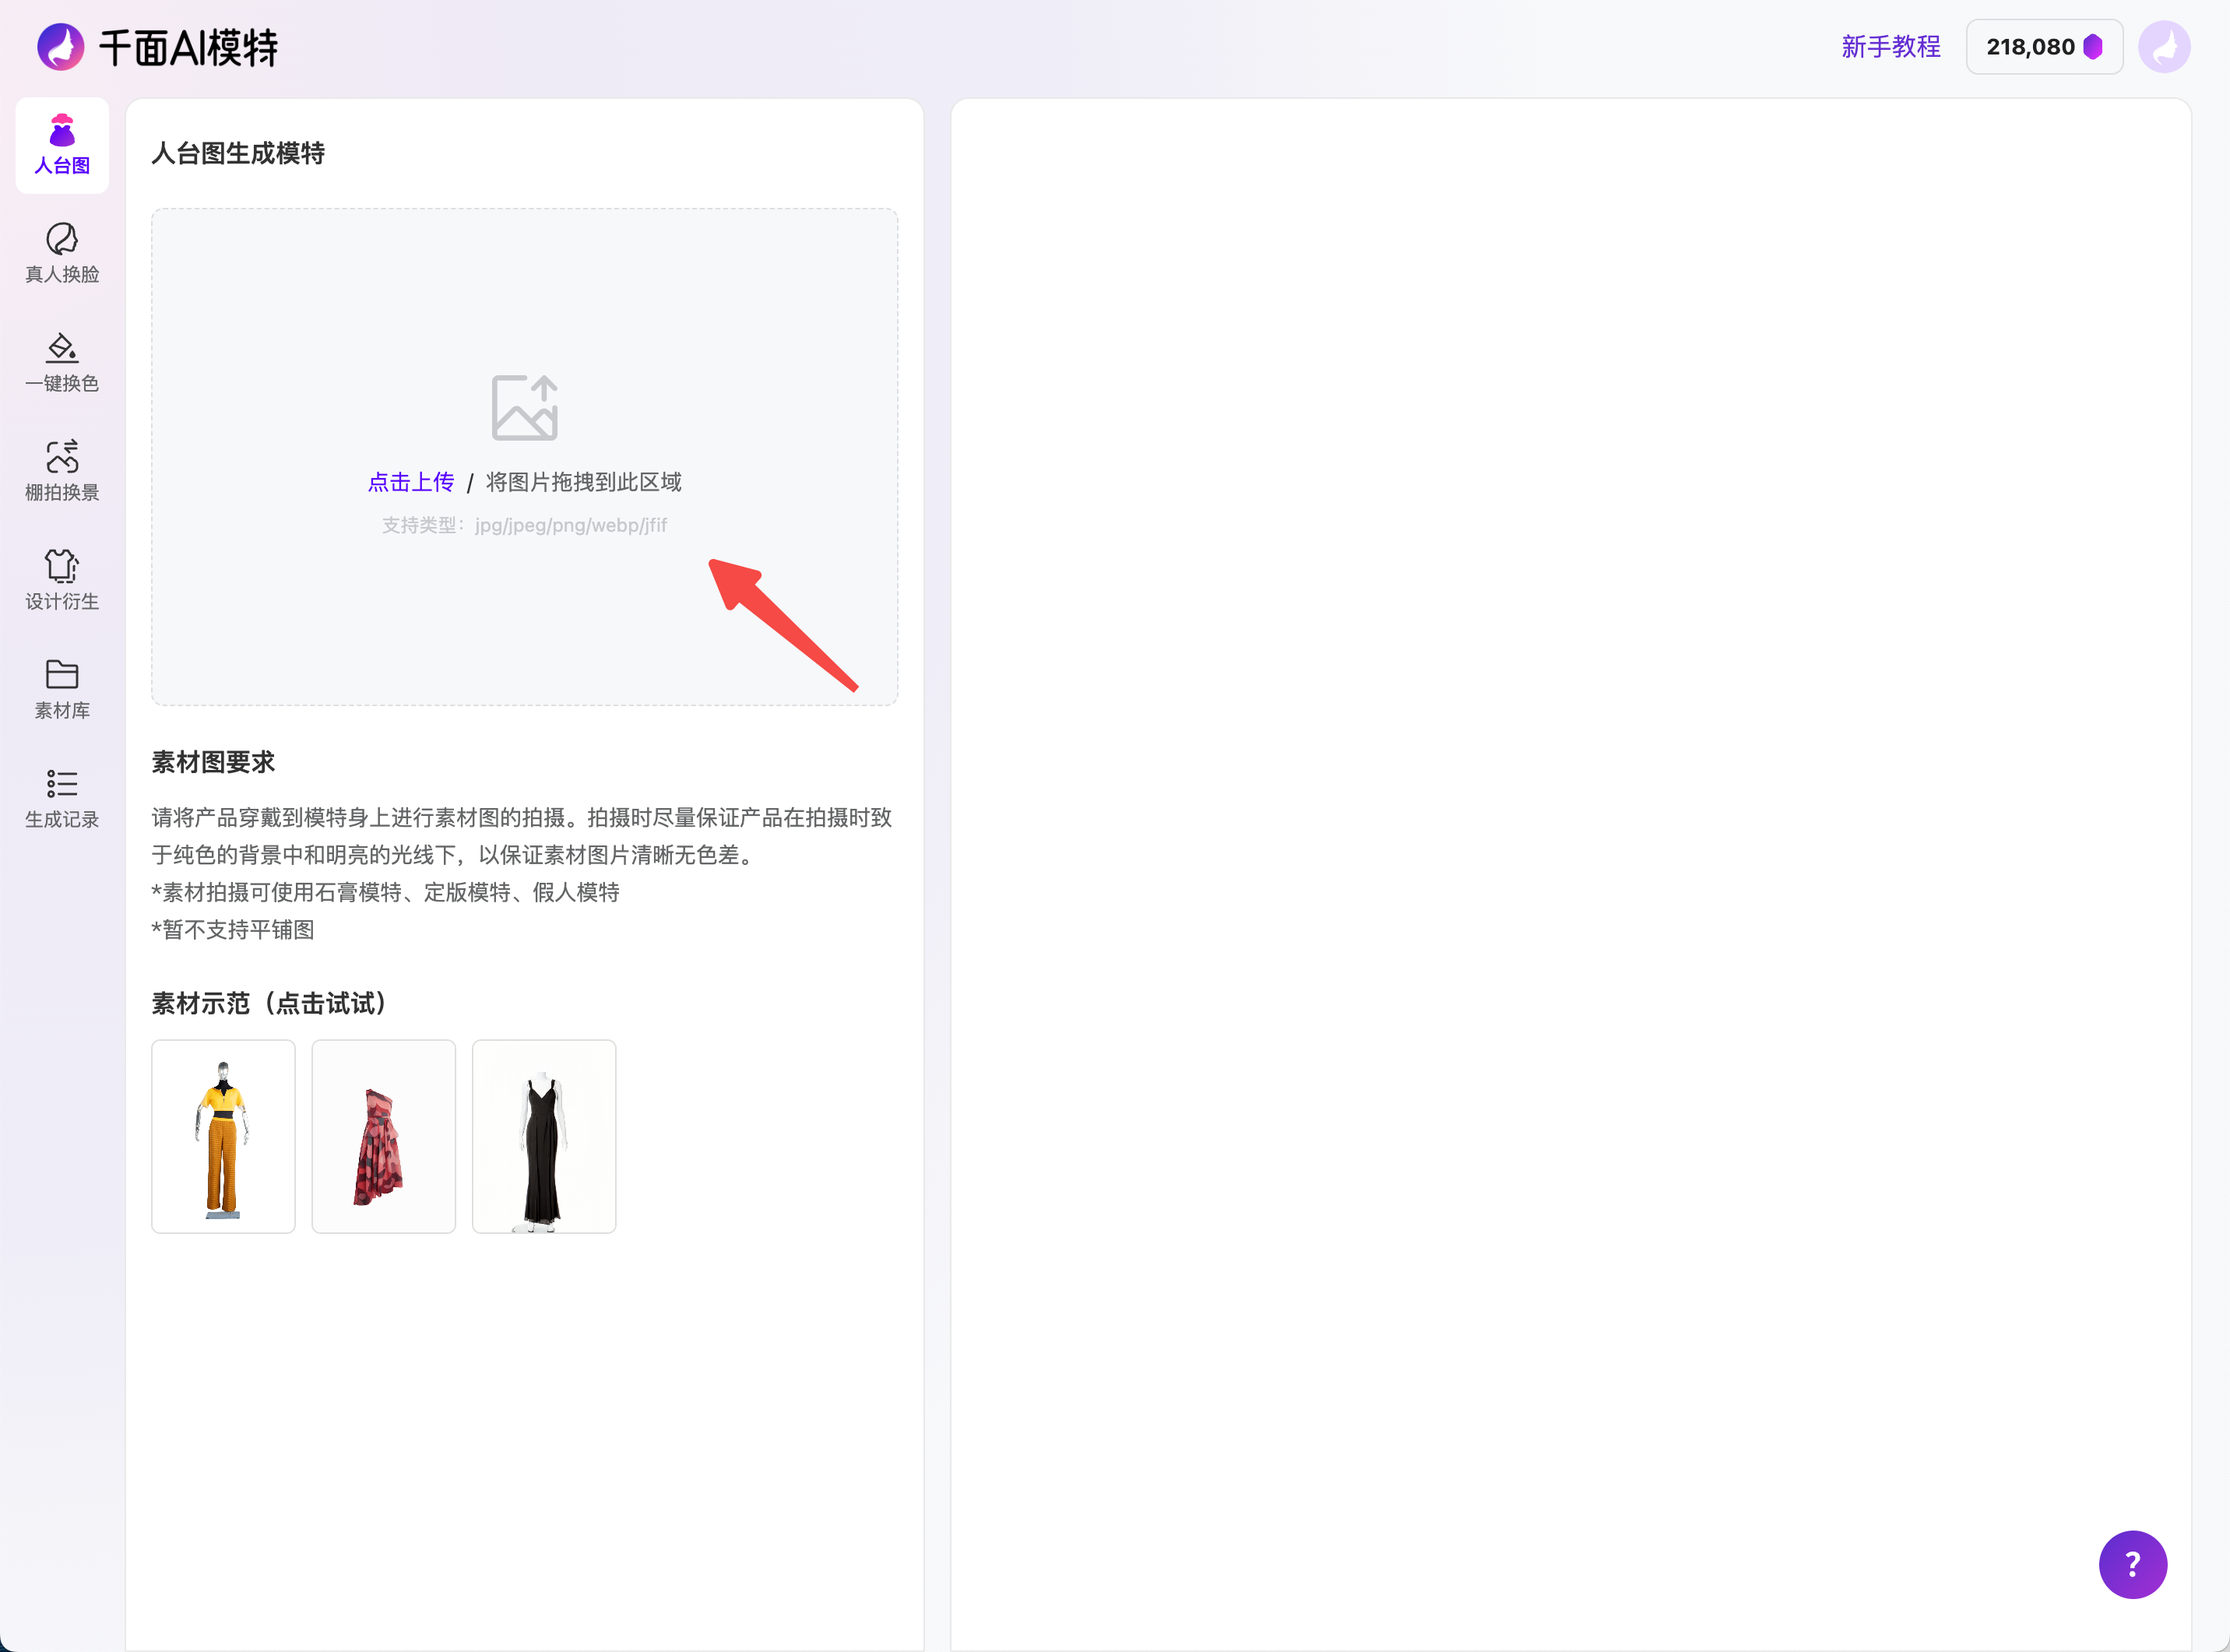2230x1652 pixels.
Task: Open the 素材库 material library
Action: click(62, 690)
